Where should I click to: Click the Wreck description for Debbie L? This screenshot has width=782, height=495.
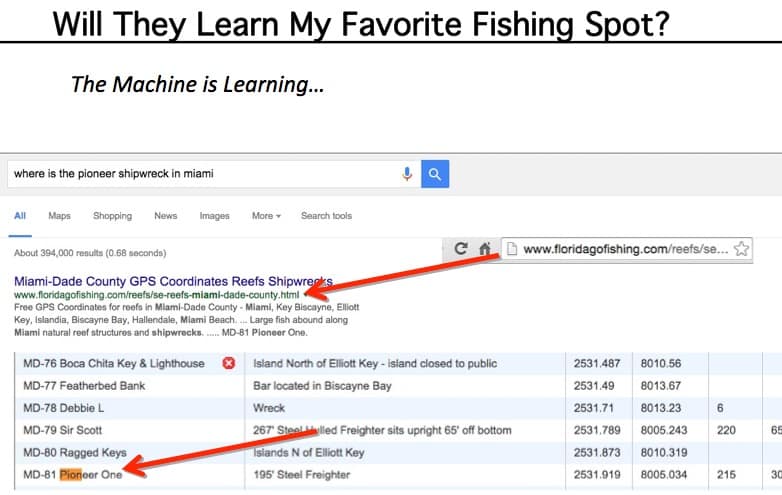[x=269, y=408]
